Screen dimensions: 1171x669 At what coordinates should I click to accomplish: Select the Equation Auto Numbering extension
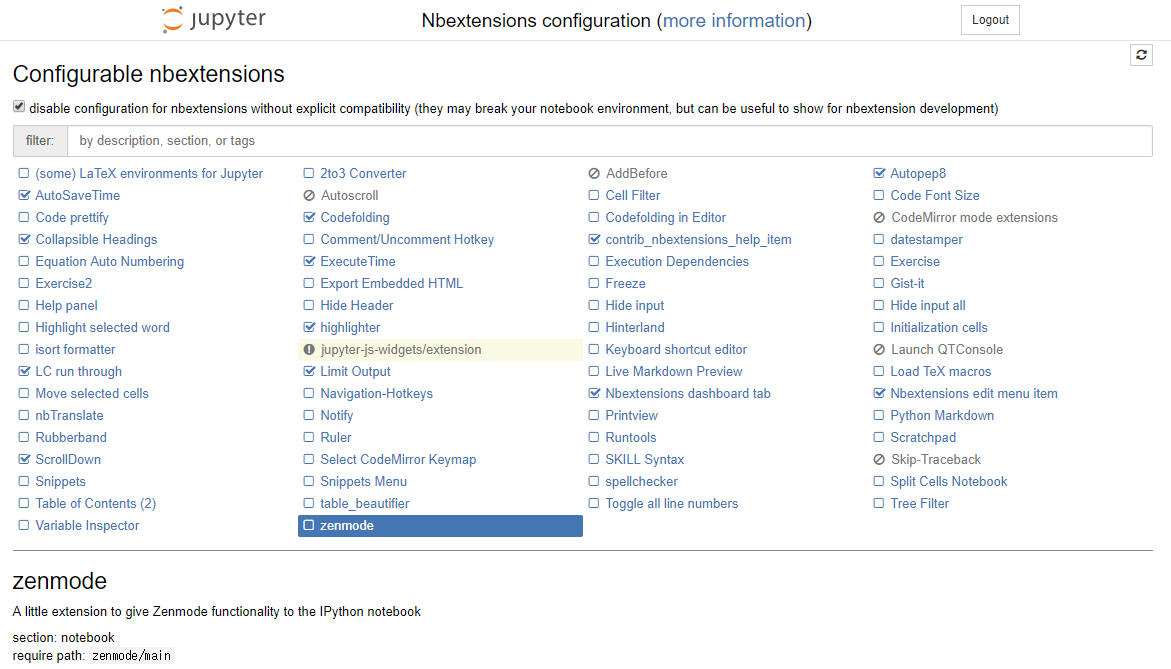(x=110, y=261)
